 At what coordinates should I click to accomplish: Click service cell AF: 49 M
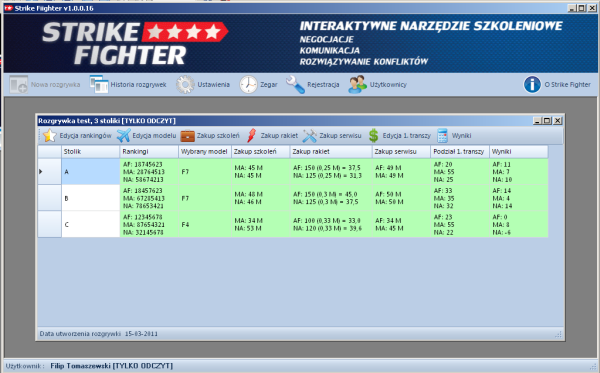(x=401, y=171)
